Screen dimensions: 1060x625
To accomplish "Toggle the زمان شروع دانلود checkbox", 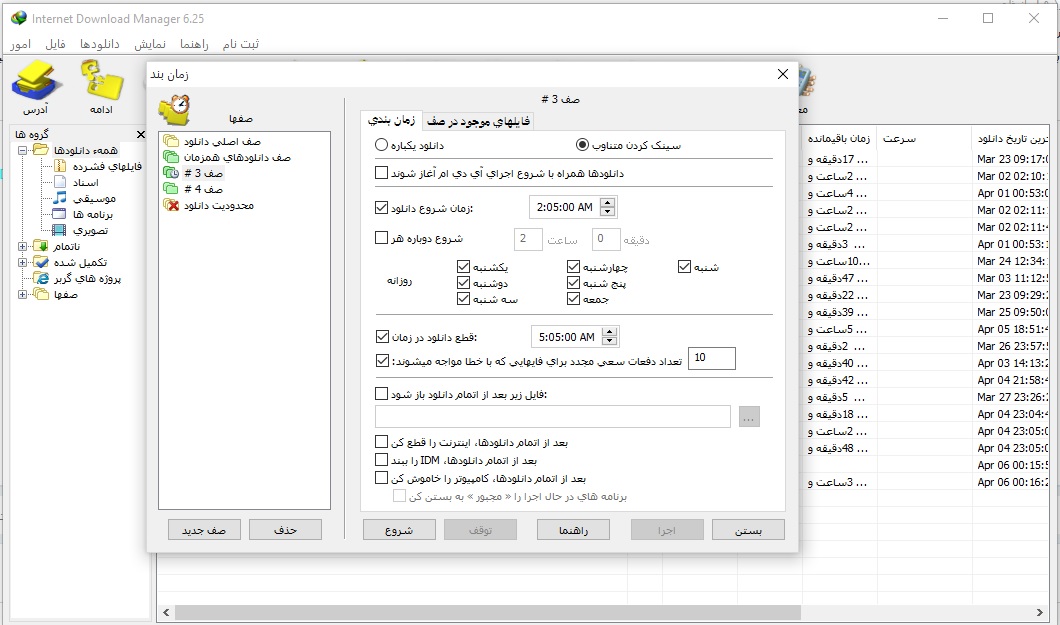I will click(381, 208).
